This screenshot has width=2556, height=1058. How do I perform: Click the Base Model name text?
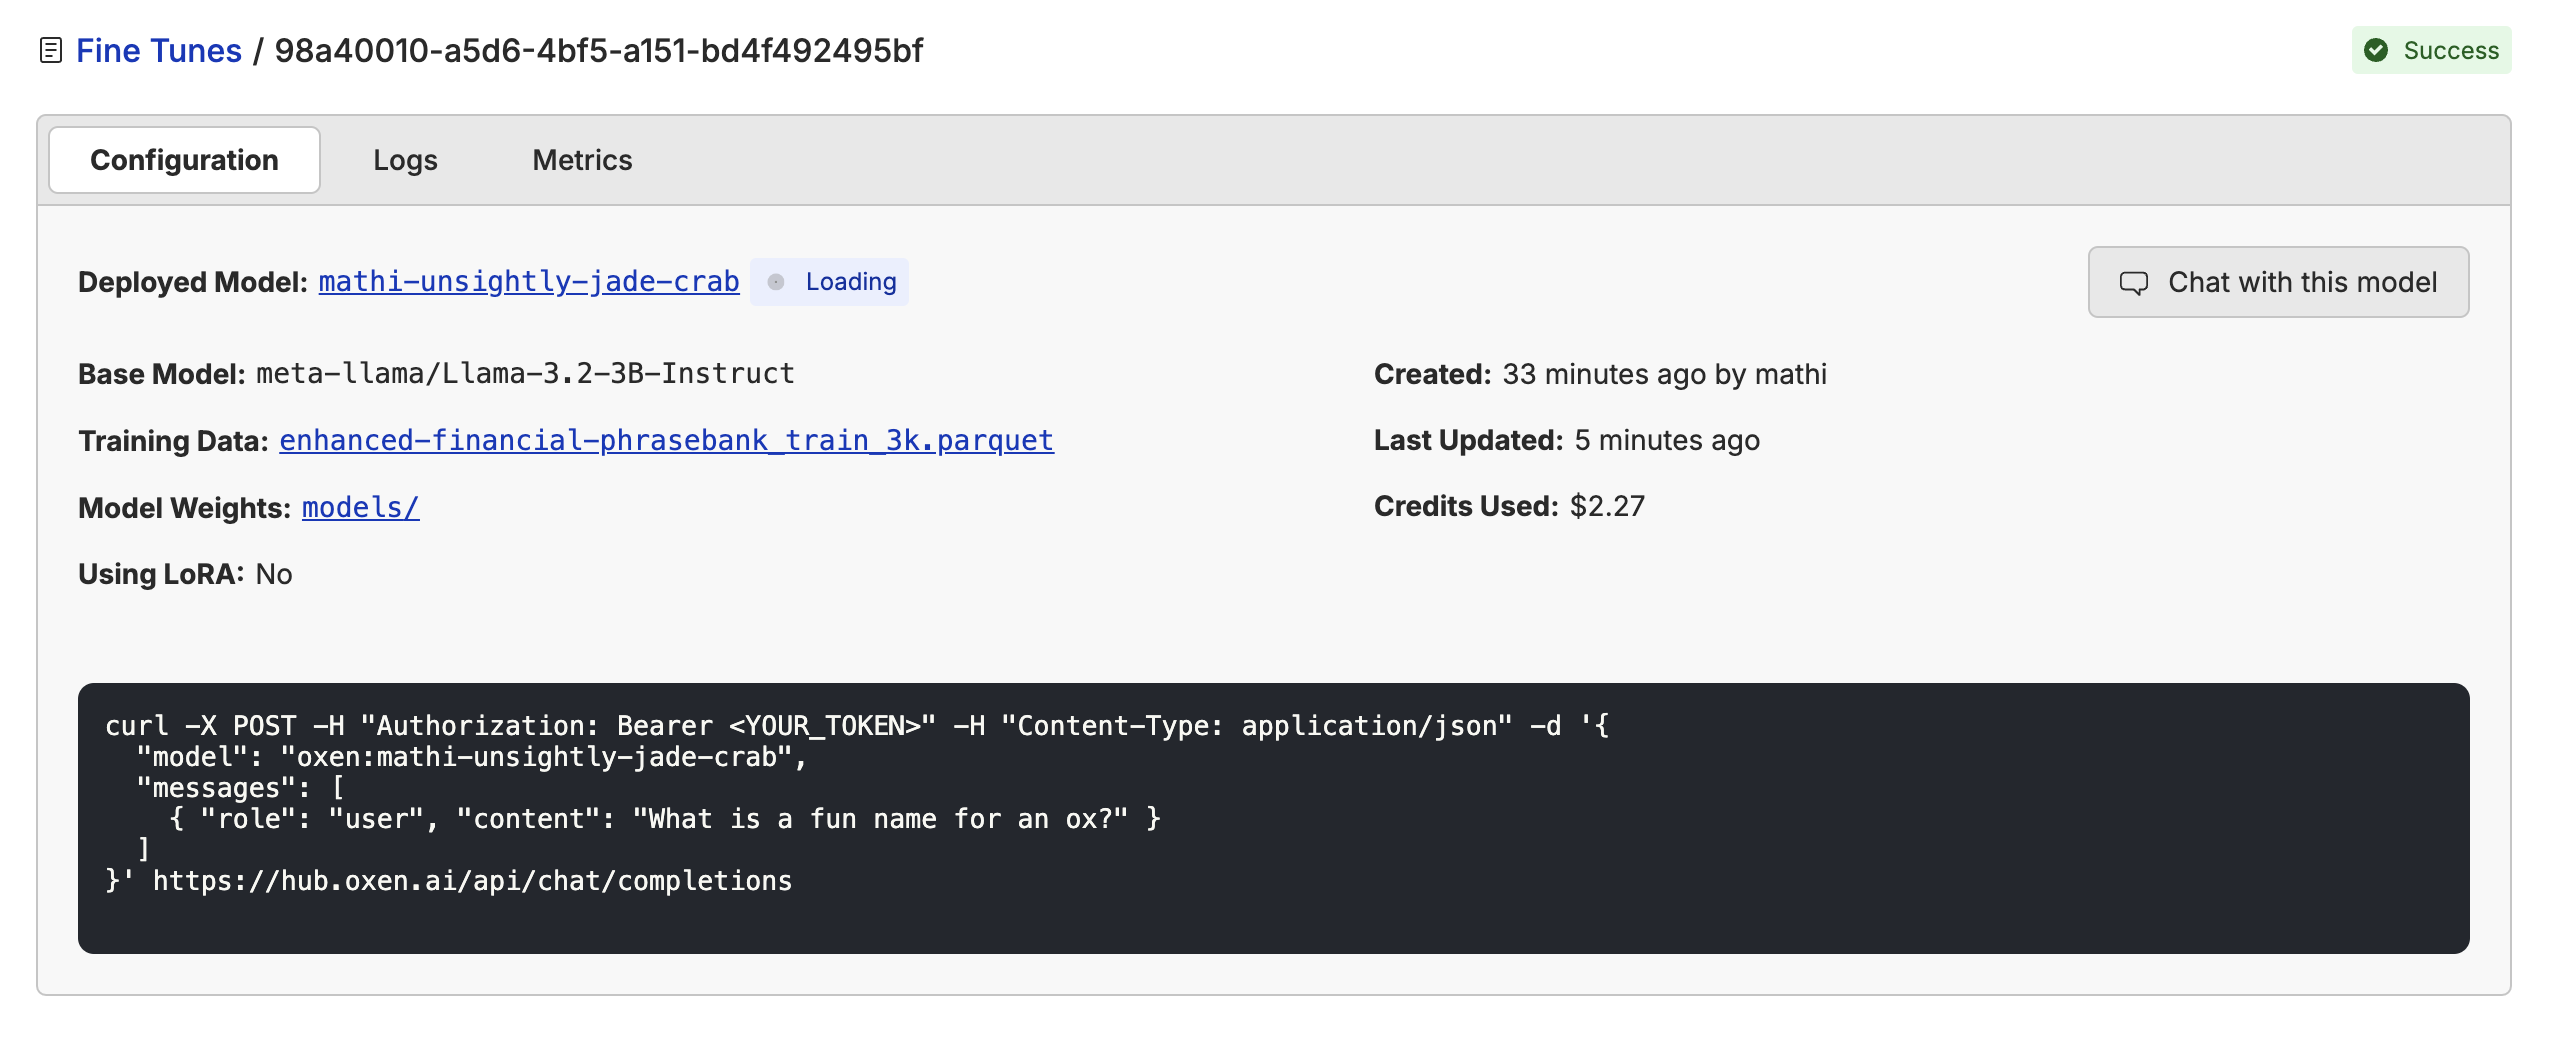(x=523, y=373)
